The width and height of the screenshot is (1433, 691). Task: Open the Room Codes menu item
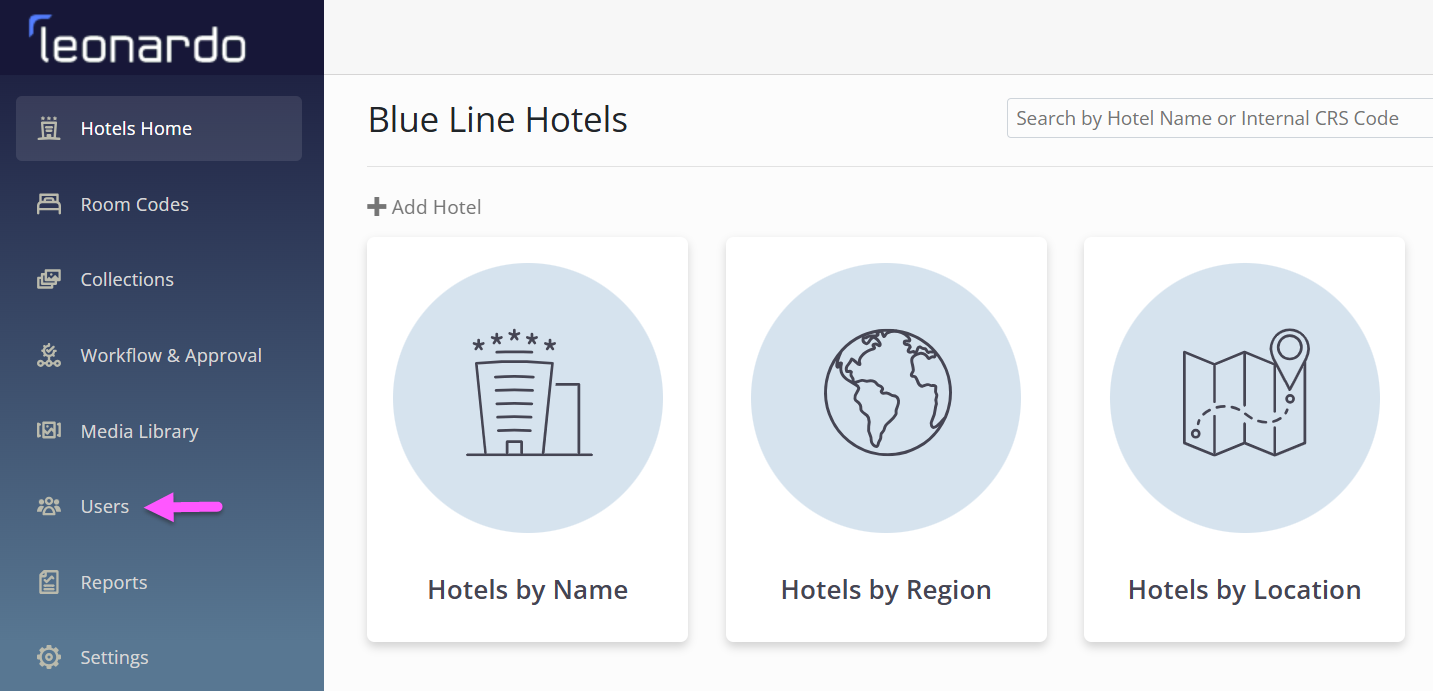[x=159, y=204]
